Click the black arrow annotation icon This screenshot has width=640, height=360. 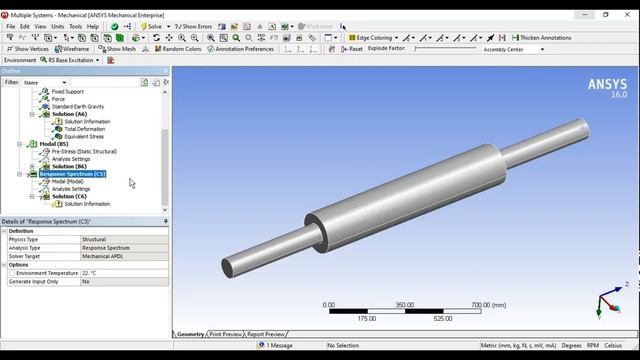[x=490, y=38]
